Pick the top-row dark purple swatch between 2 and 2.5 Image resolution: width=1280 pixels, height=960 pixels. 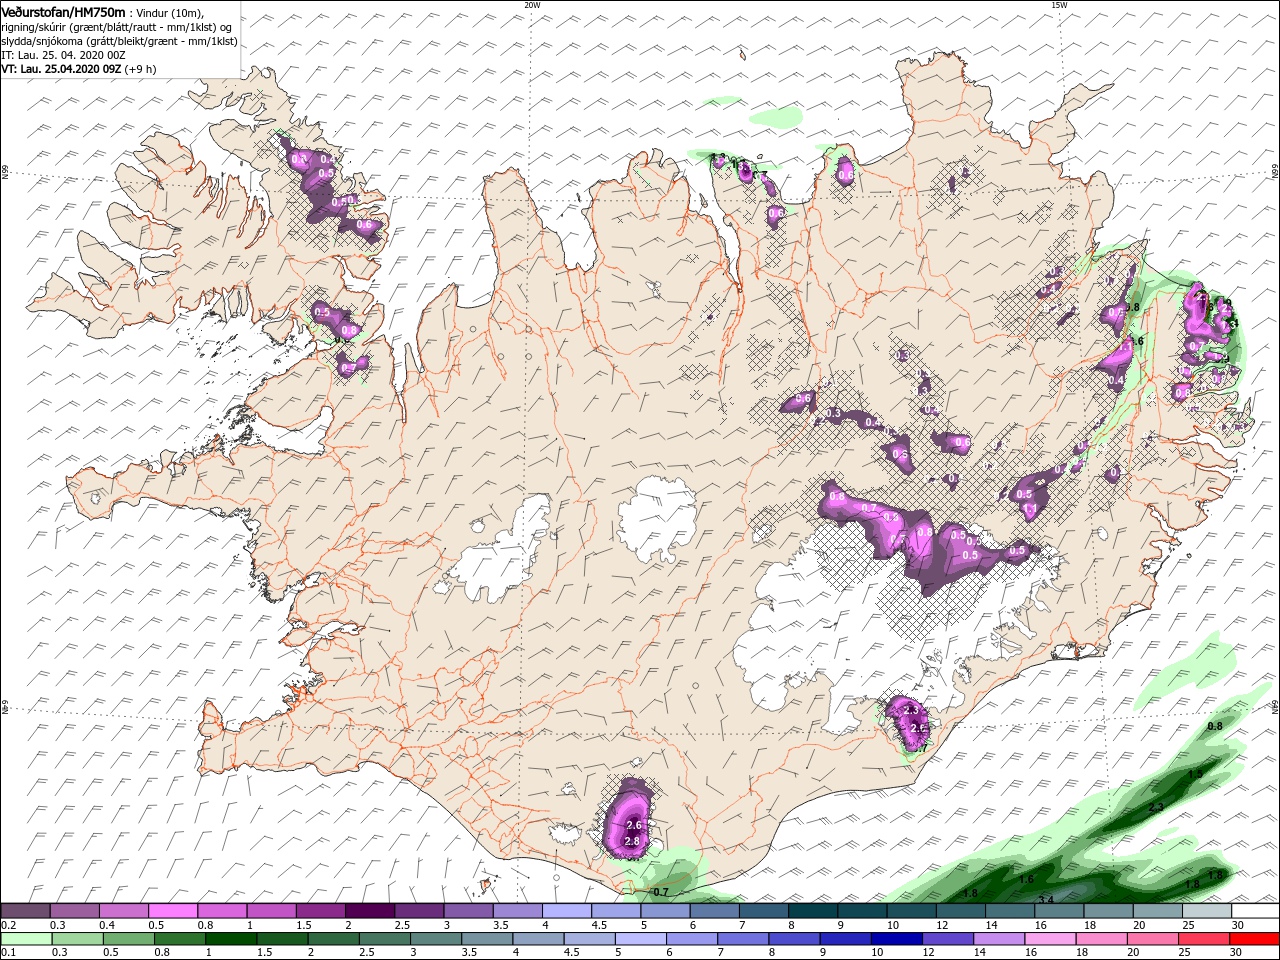tap(369, 910)
